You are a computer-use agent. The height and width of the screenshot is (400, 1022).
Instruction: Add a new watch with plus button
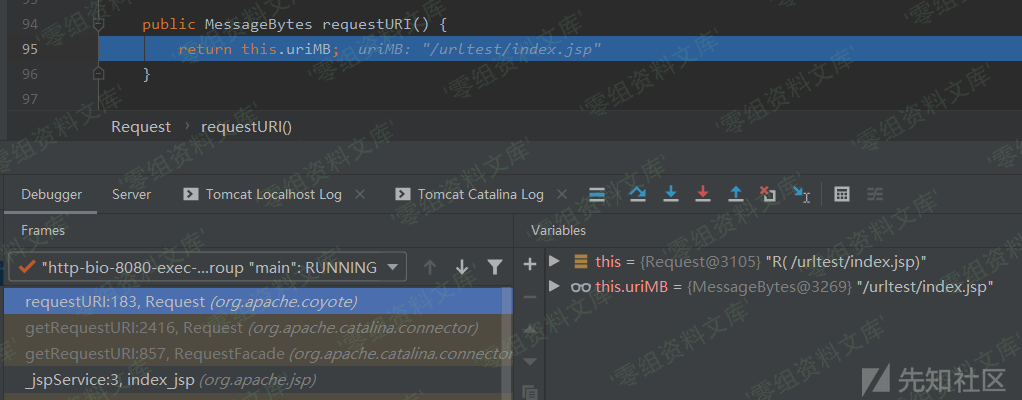pyautogui.click(x=529, y=264)
